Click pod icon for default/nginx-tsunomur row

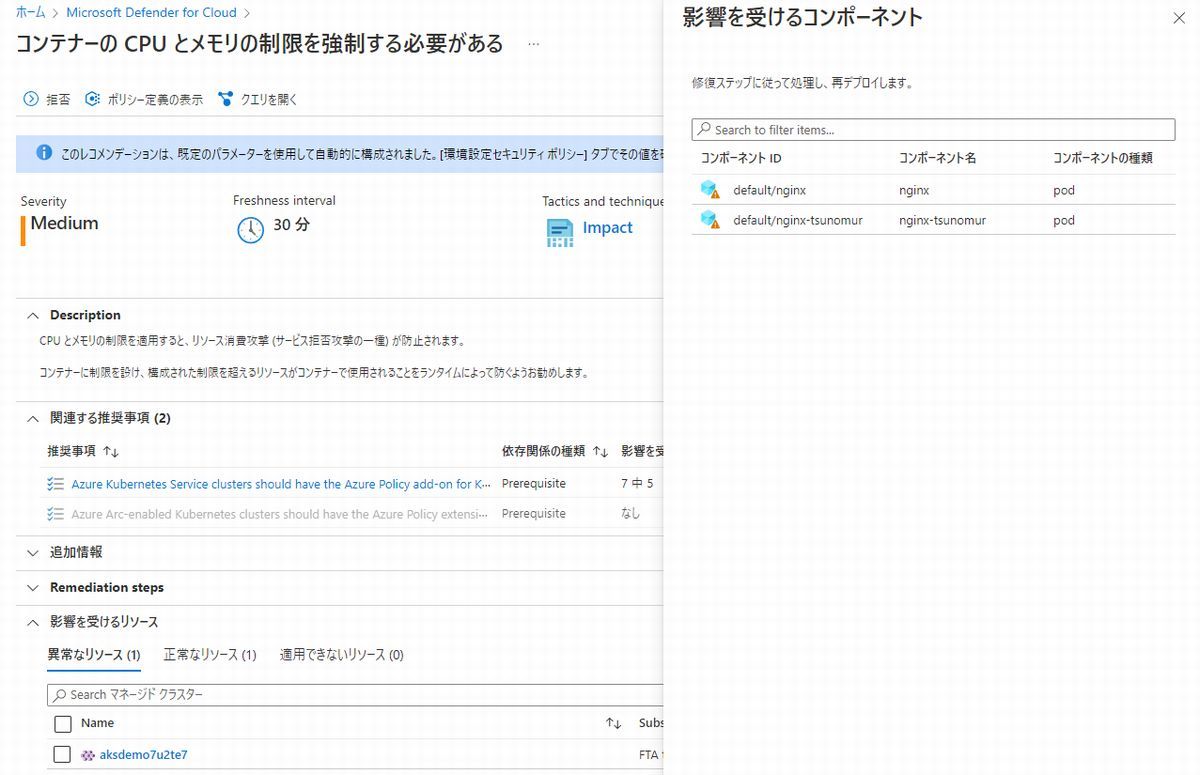710,220
